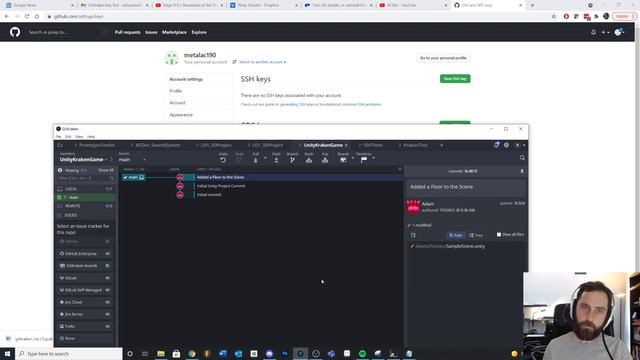Click the sort files icon under 1 modified
The height and width of the screenshot is (360, 640).
pyautogui.click(x=413, y=235)
